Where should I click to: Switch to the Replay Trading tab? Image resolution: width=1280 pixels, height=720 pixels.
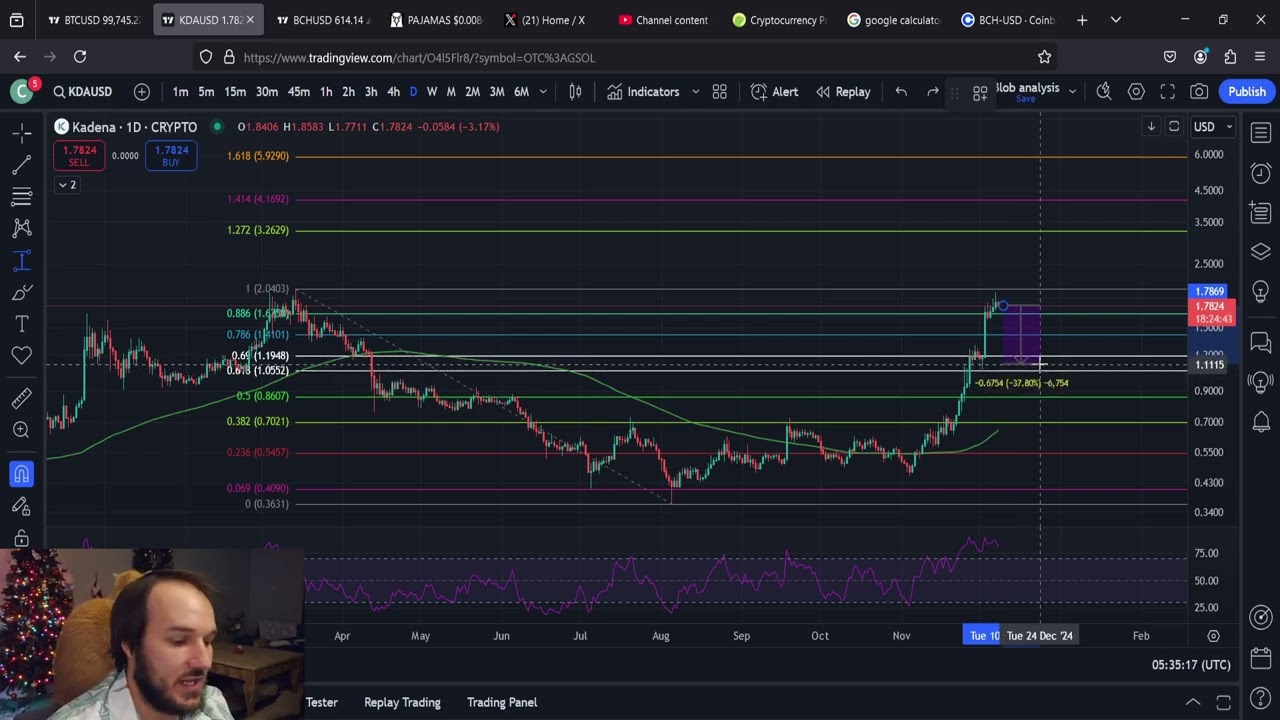(x=402, y=702)
